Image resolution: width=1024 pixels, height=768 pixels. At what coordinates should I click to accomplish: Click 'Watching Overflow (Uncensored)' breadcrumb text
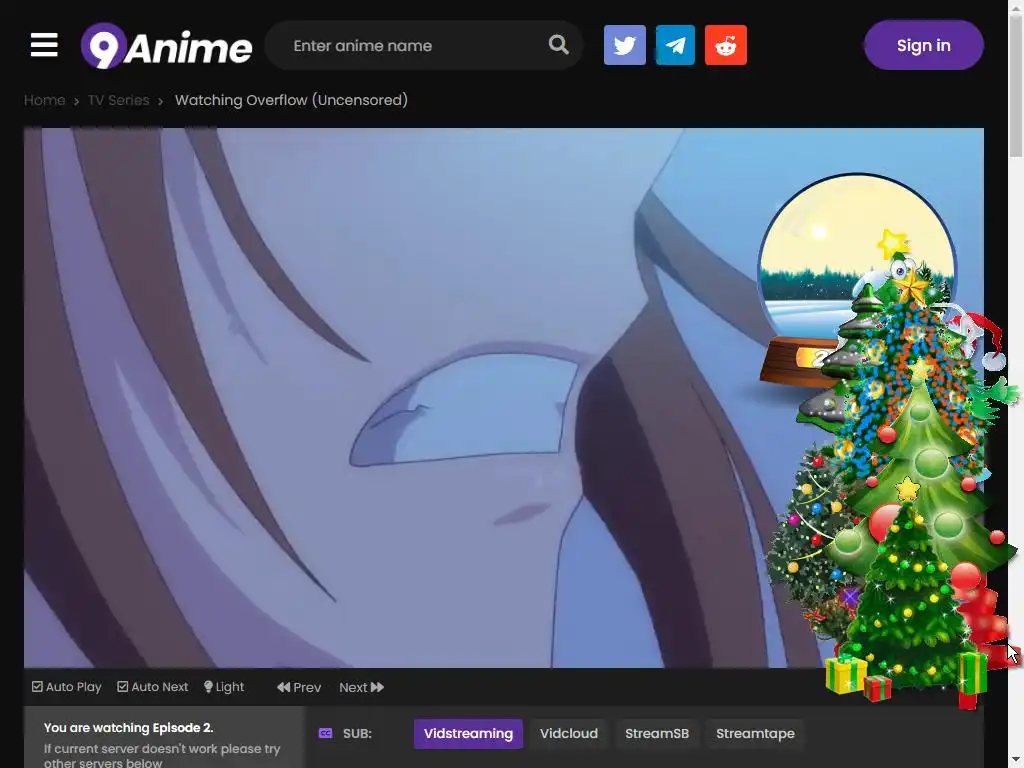[291, 100]
